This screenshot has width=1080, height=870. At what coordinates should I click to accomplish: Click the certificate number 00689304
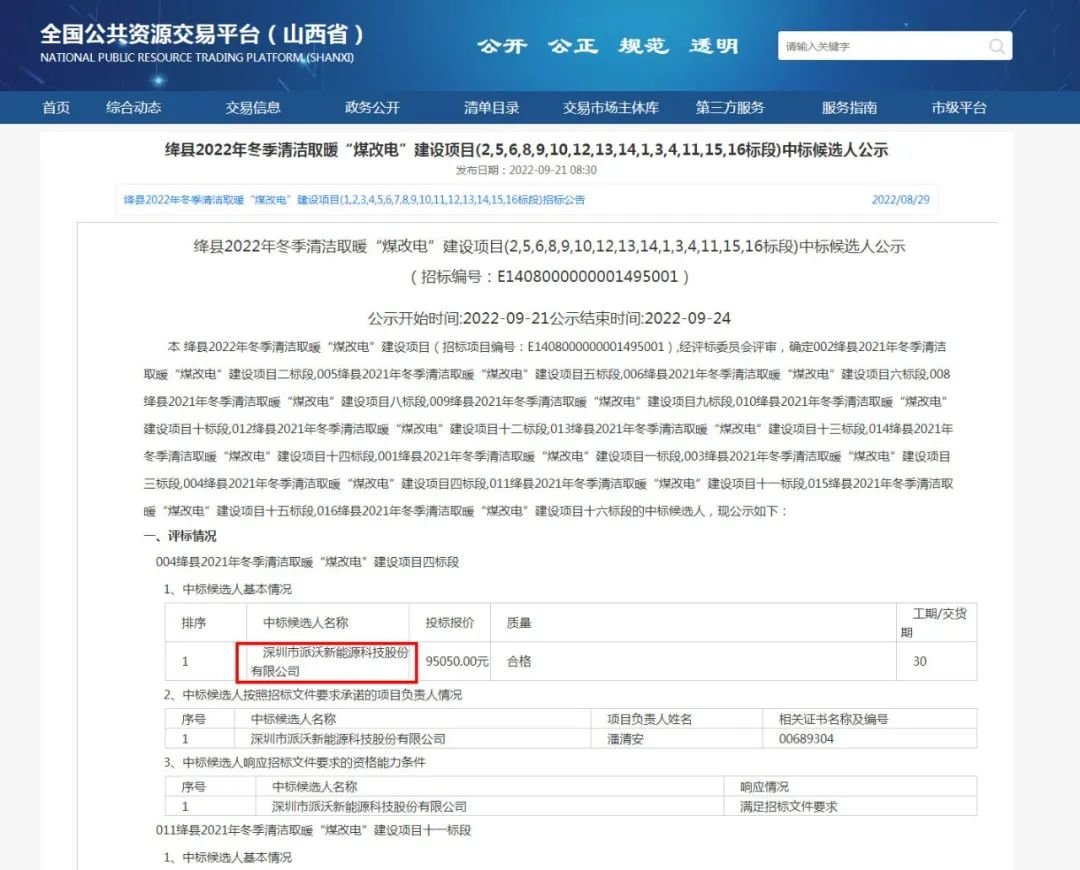click(x=806, y=739)
